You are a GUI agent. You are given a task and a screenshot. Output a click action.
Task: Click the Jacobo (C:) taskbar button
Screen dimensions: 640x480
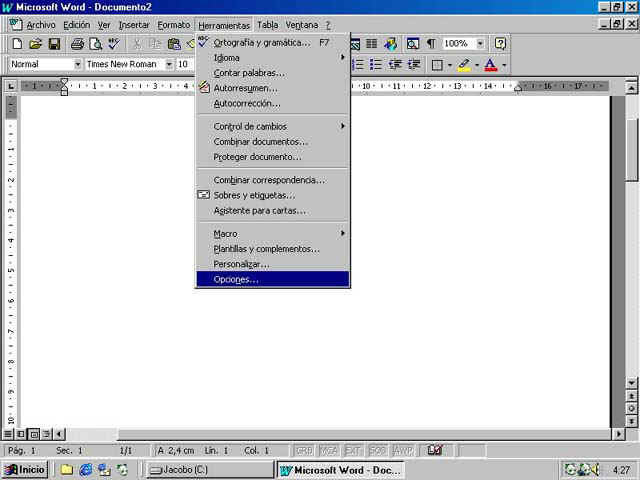(210, 470)
